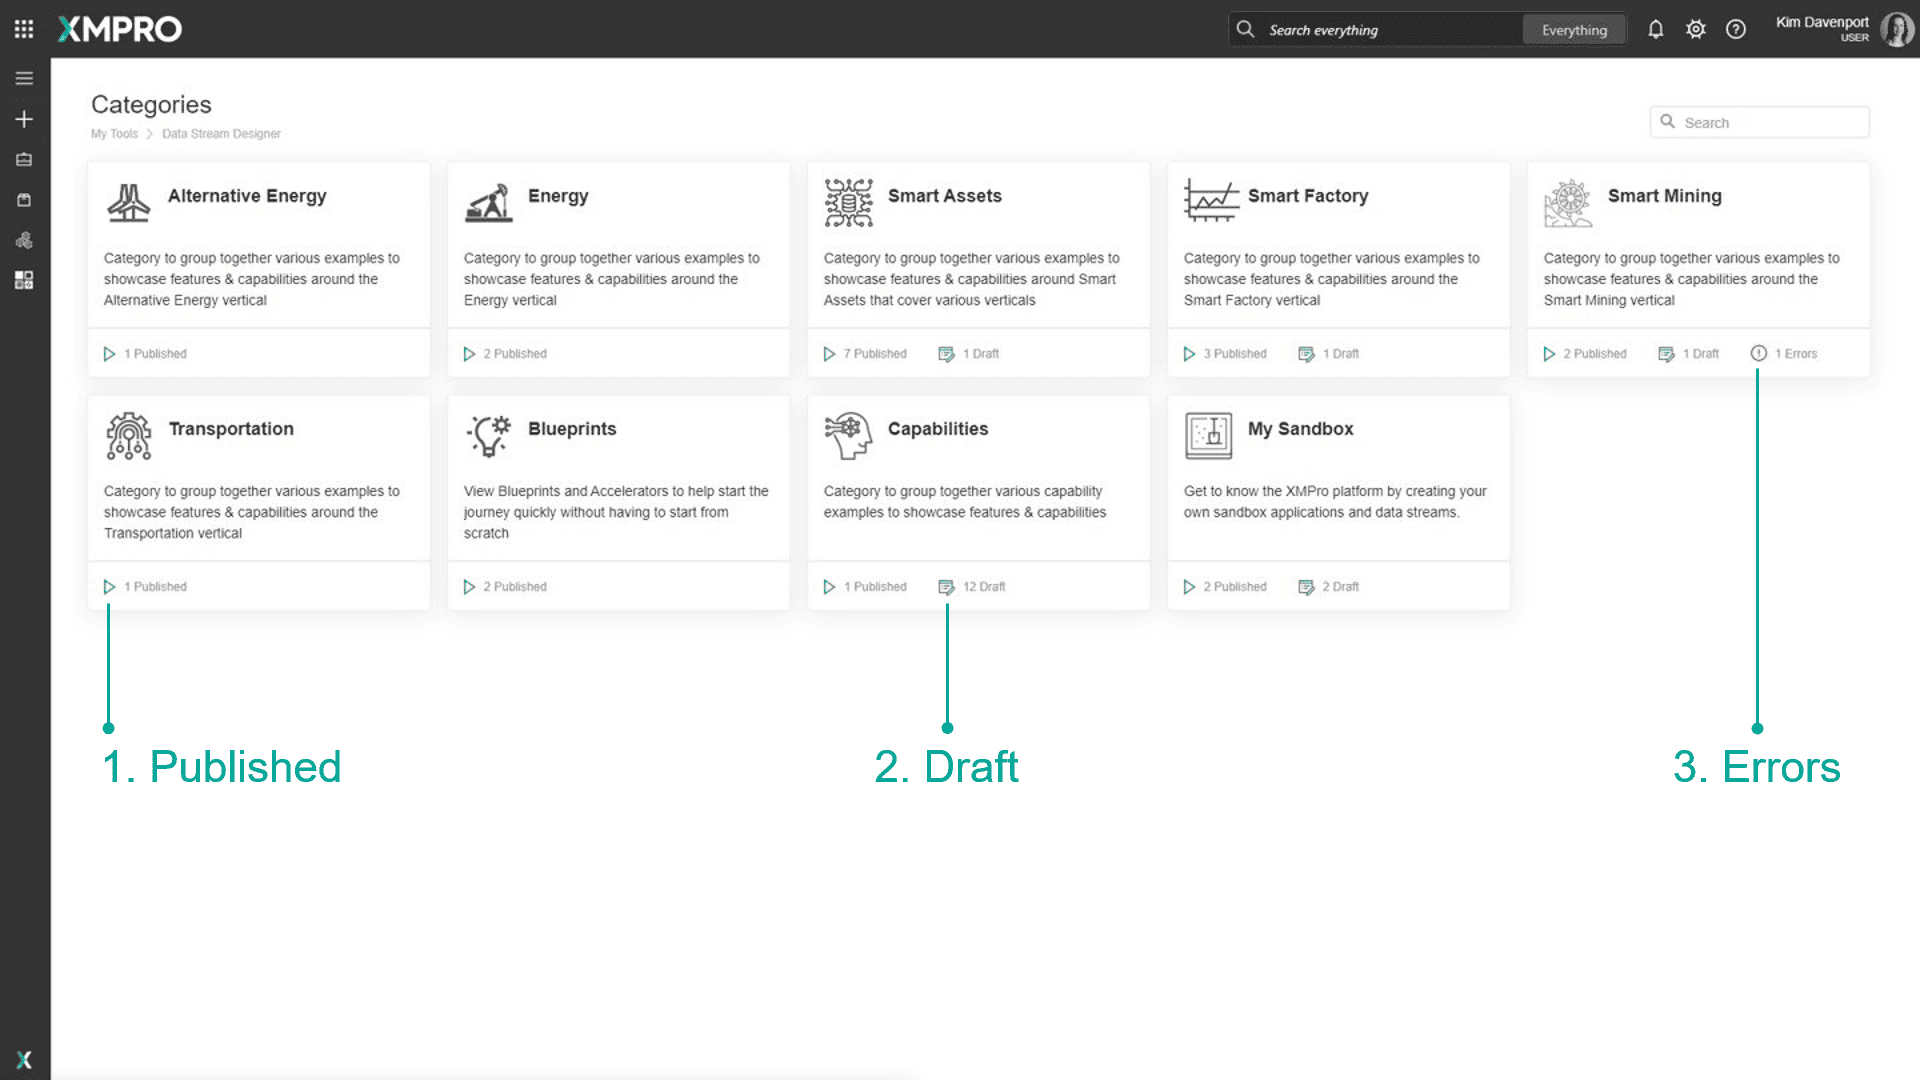Viewport: 1920px width, 1080px height.
Task: Select the My Sandbox icon
Action: 1207,434
